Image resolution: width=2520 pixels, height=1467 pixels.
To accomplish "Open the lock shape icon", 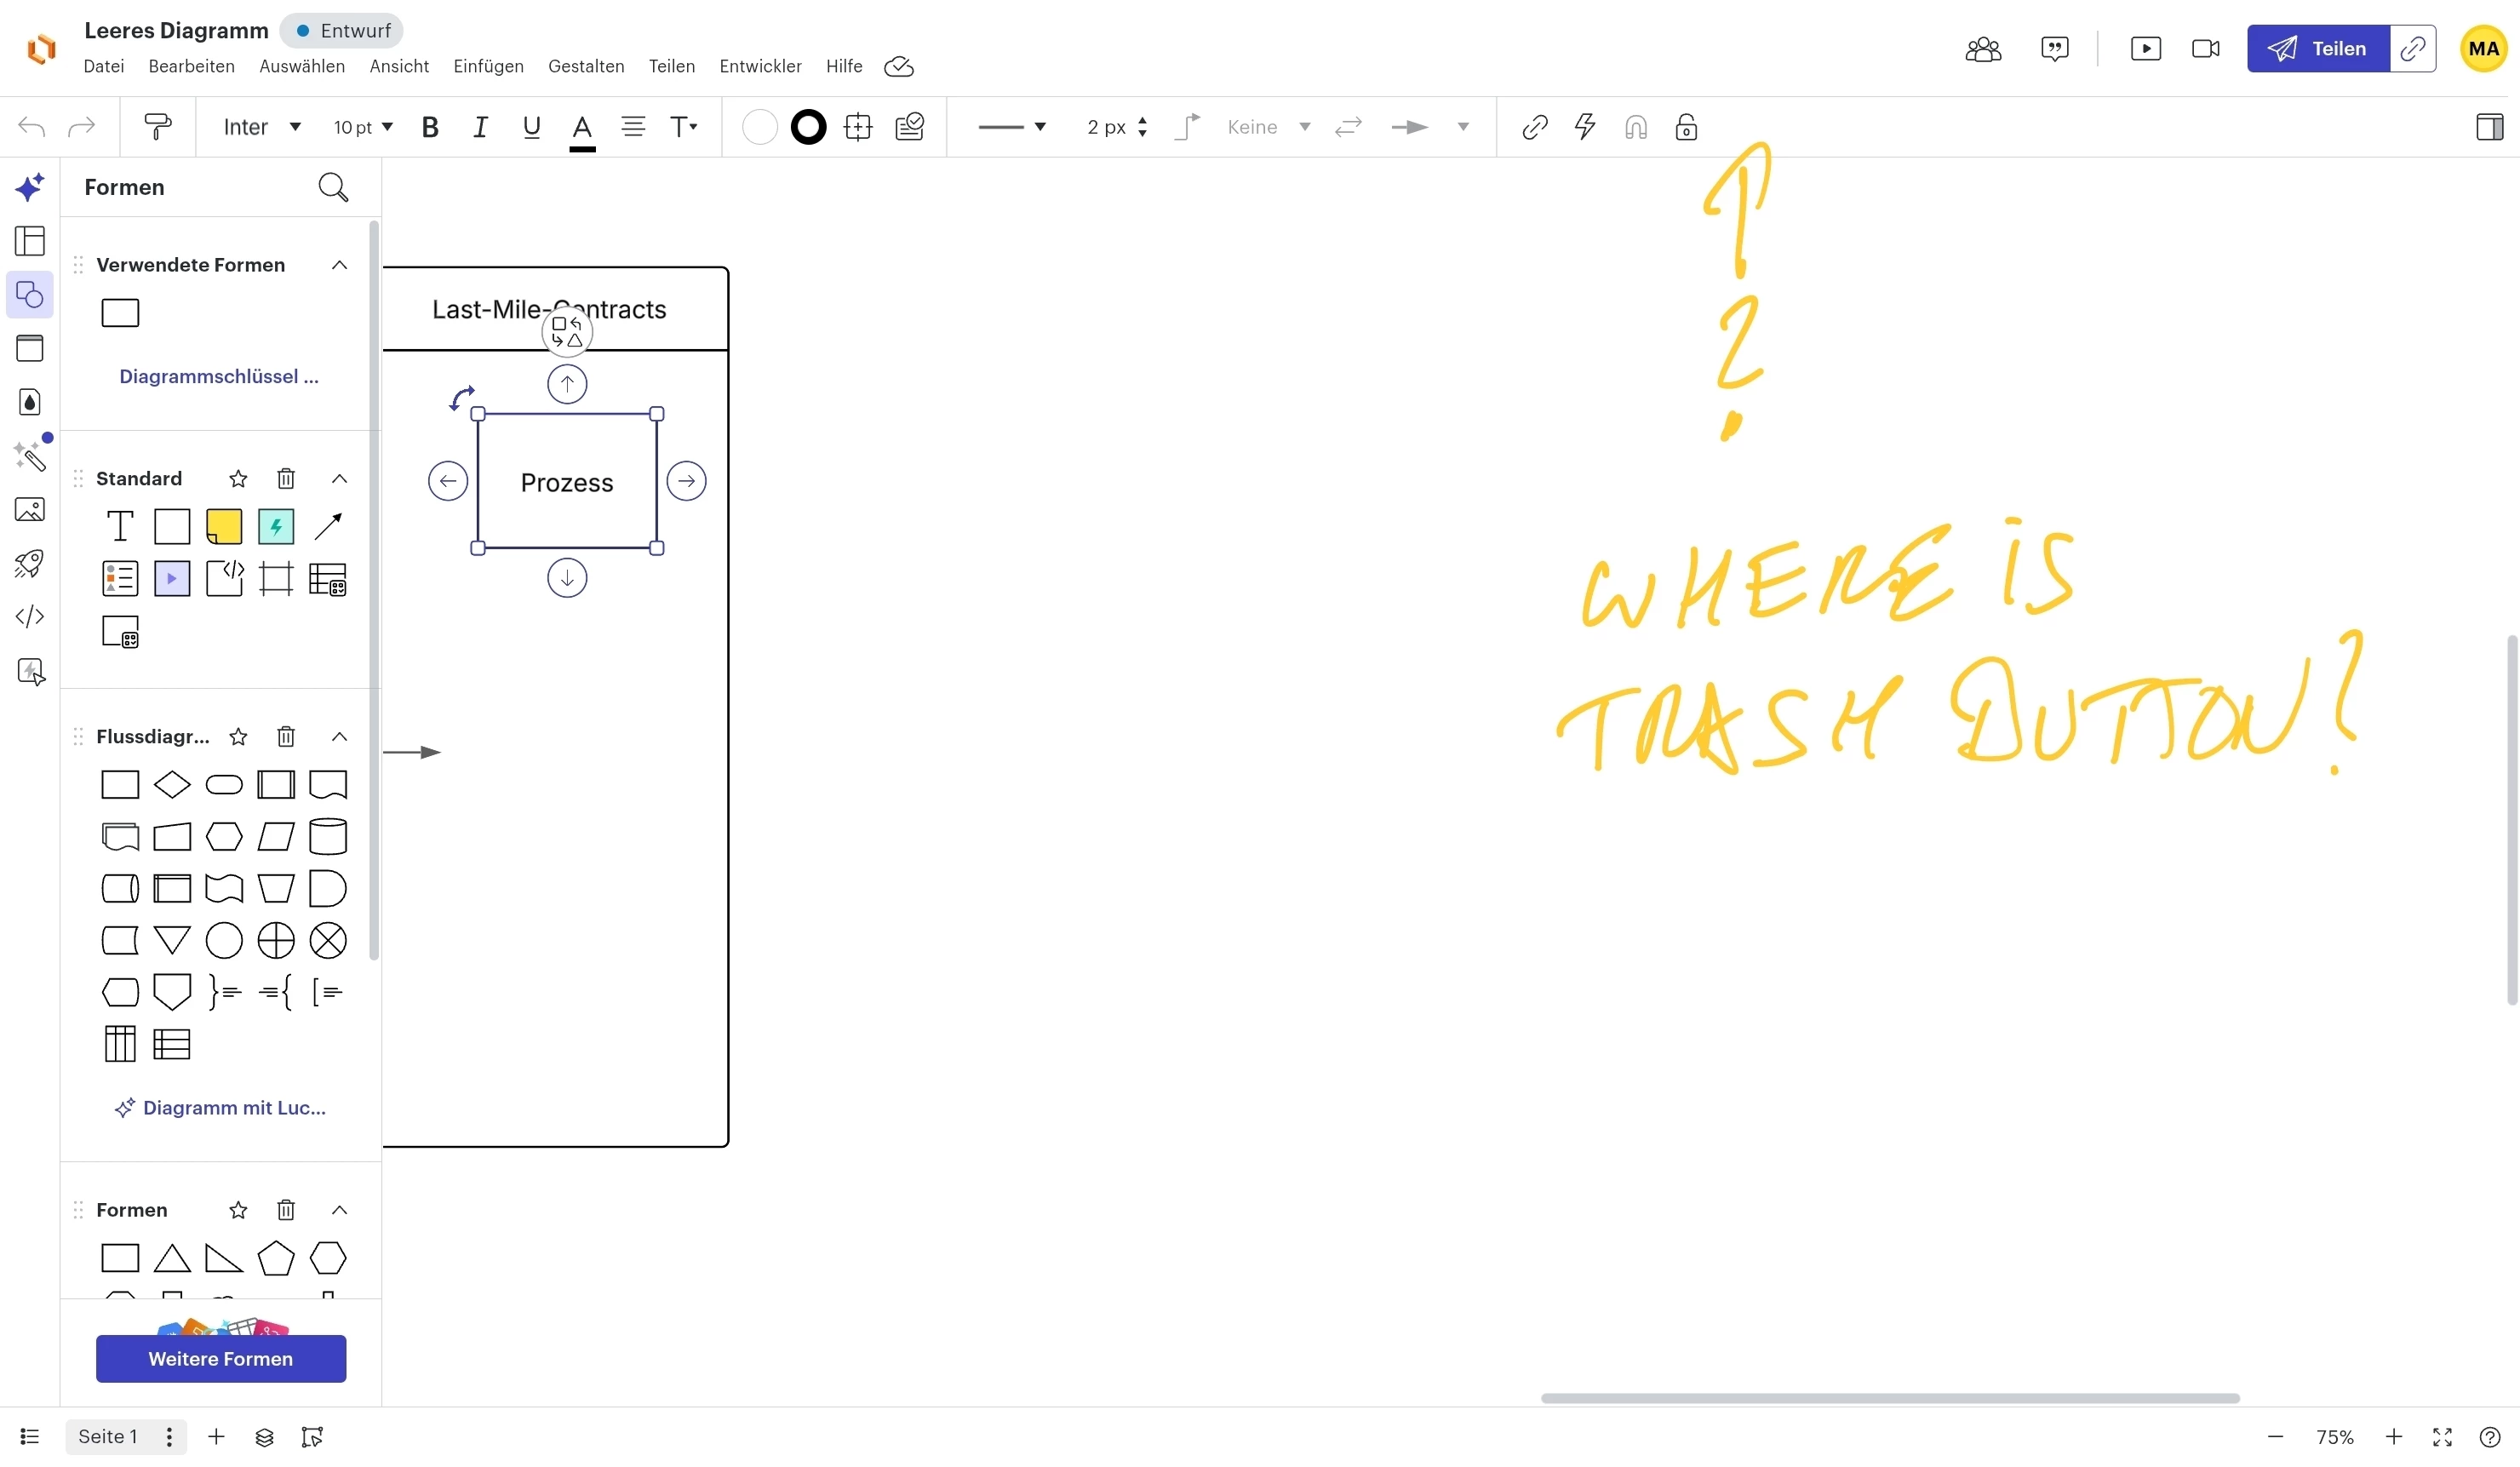I will tap(1685, 127).
